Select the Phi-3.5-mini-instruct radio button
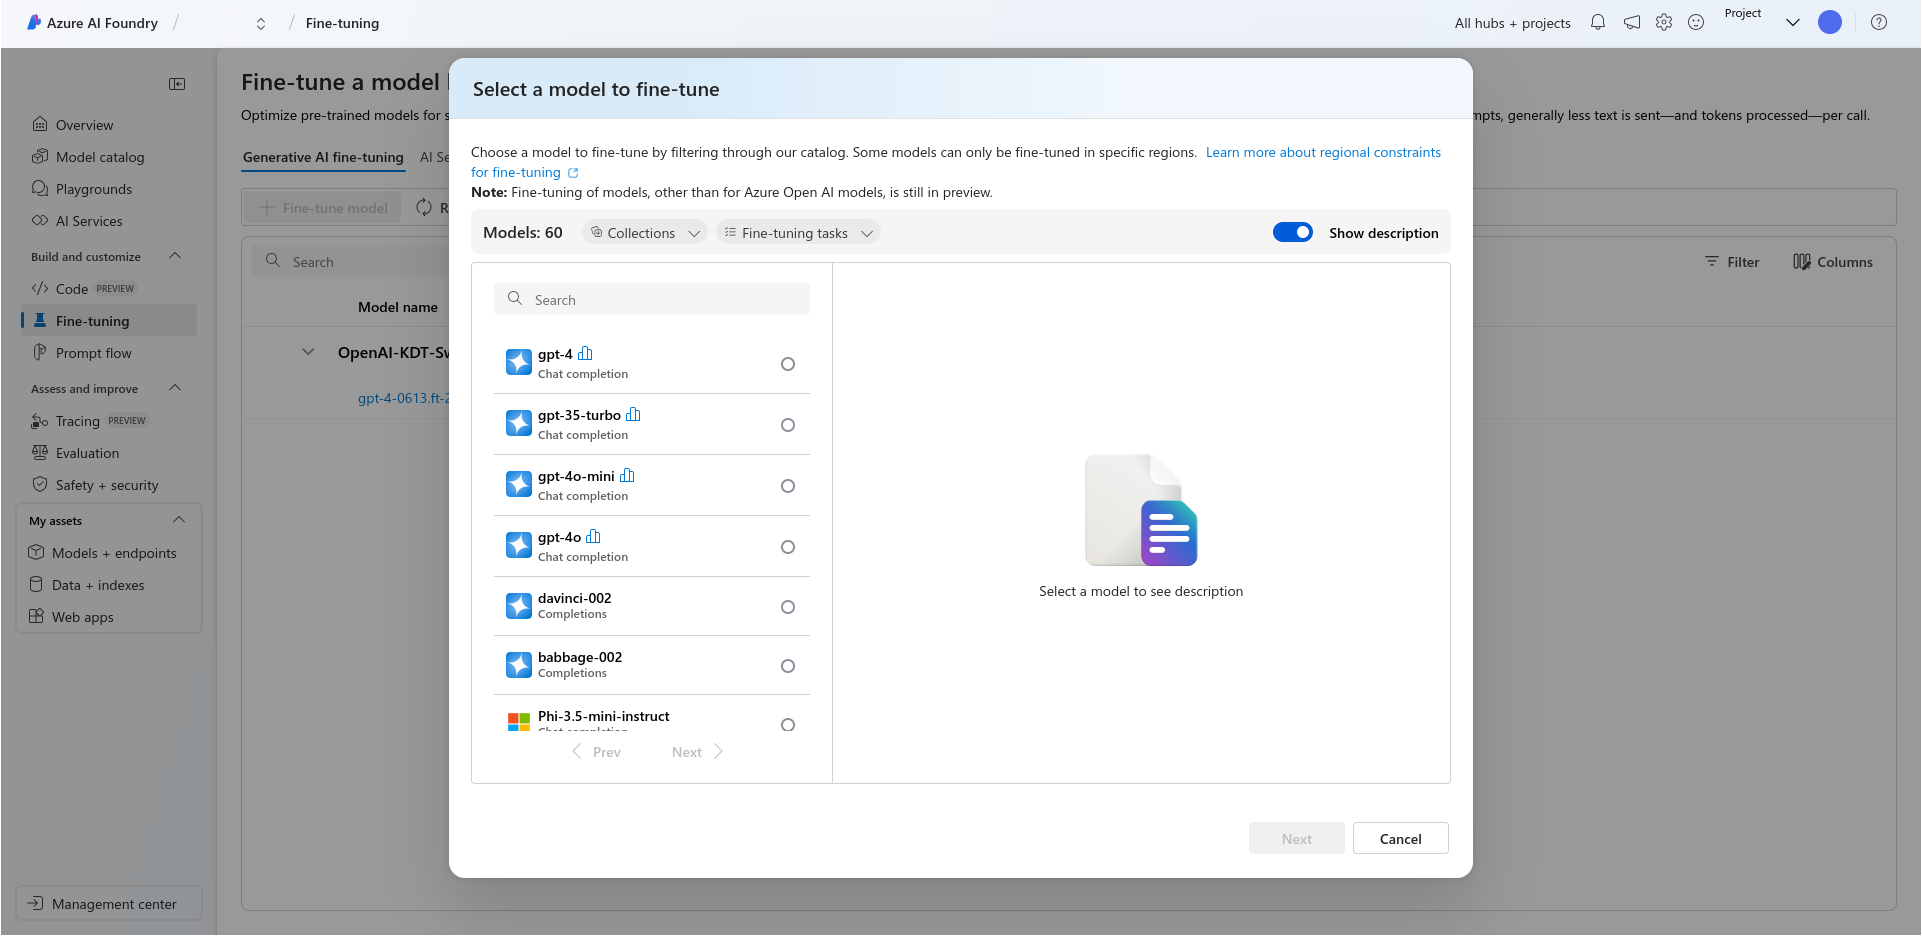1922x936 pixels. (788, 725)
